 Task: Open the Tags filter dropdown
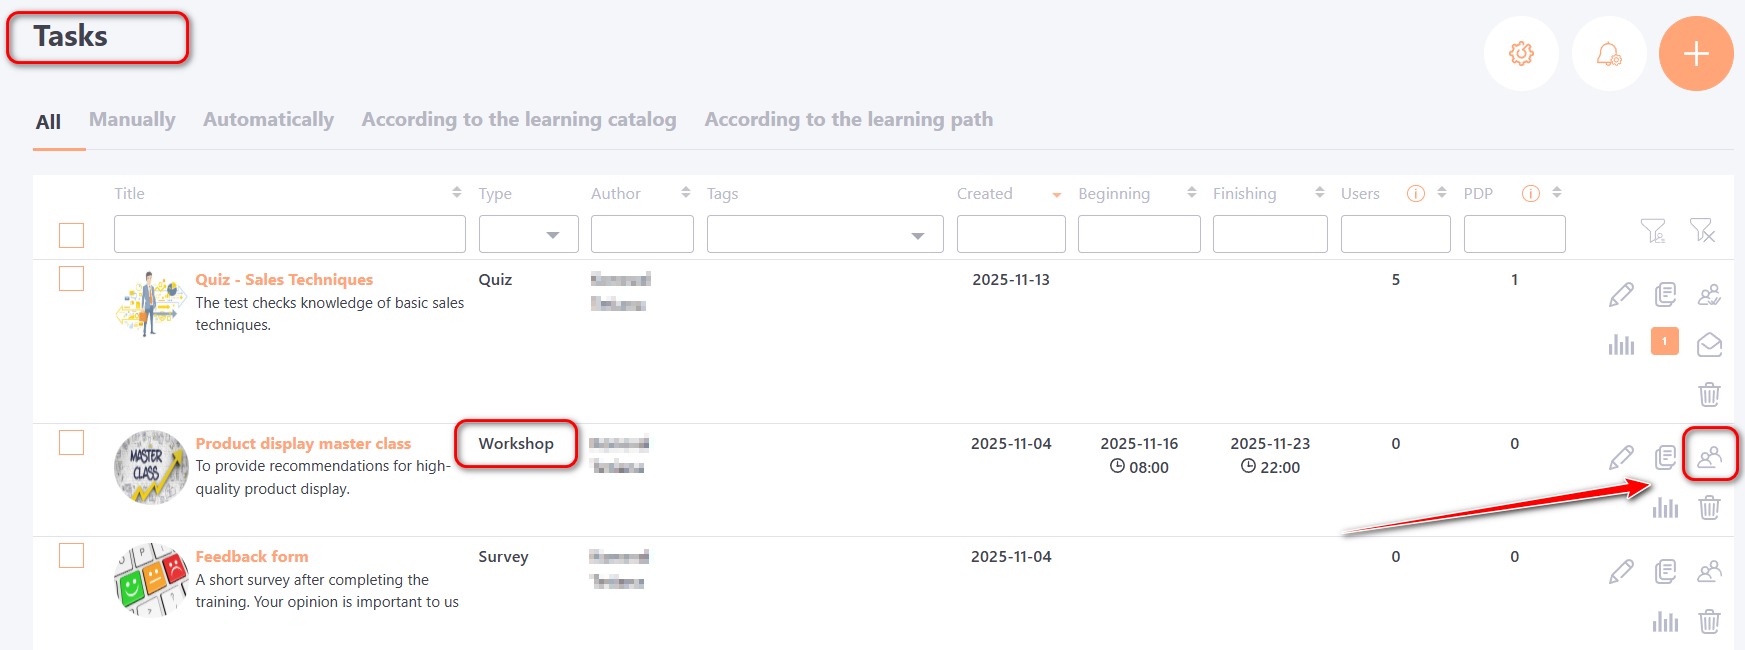pyautogui.click(x=825, y=235)
